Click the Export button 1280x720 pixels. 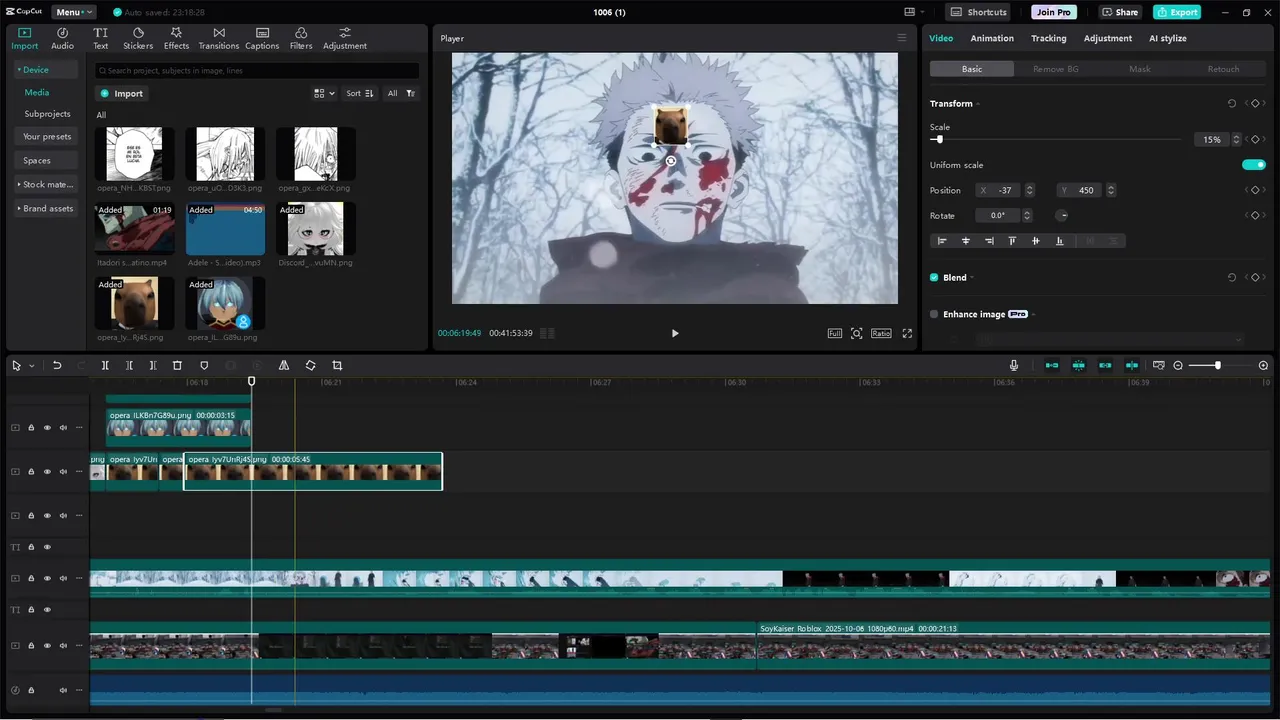1177,12
